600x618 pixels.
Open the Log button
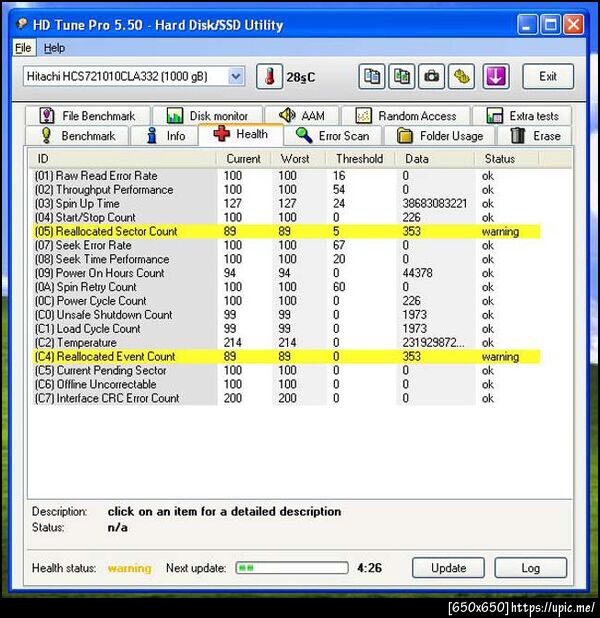(x=531, y=568)
